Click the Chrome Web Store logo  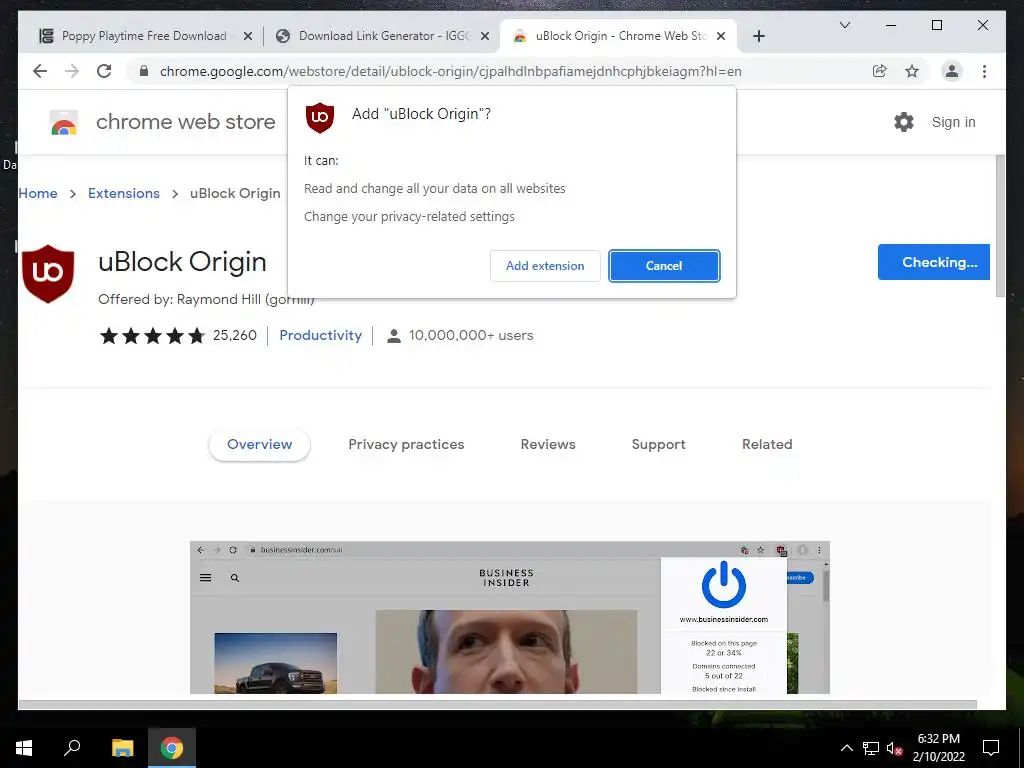pos(64,122)
